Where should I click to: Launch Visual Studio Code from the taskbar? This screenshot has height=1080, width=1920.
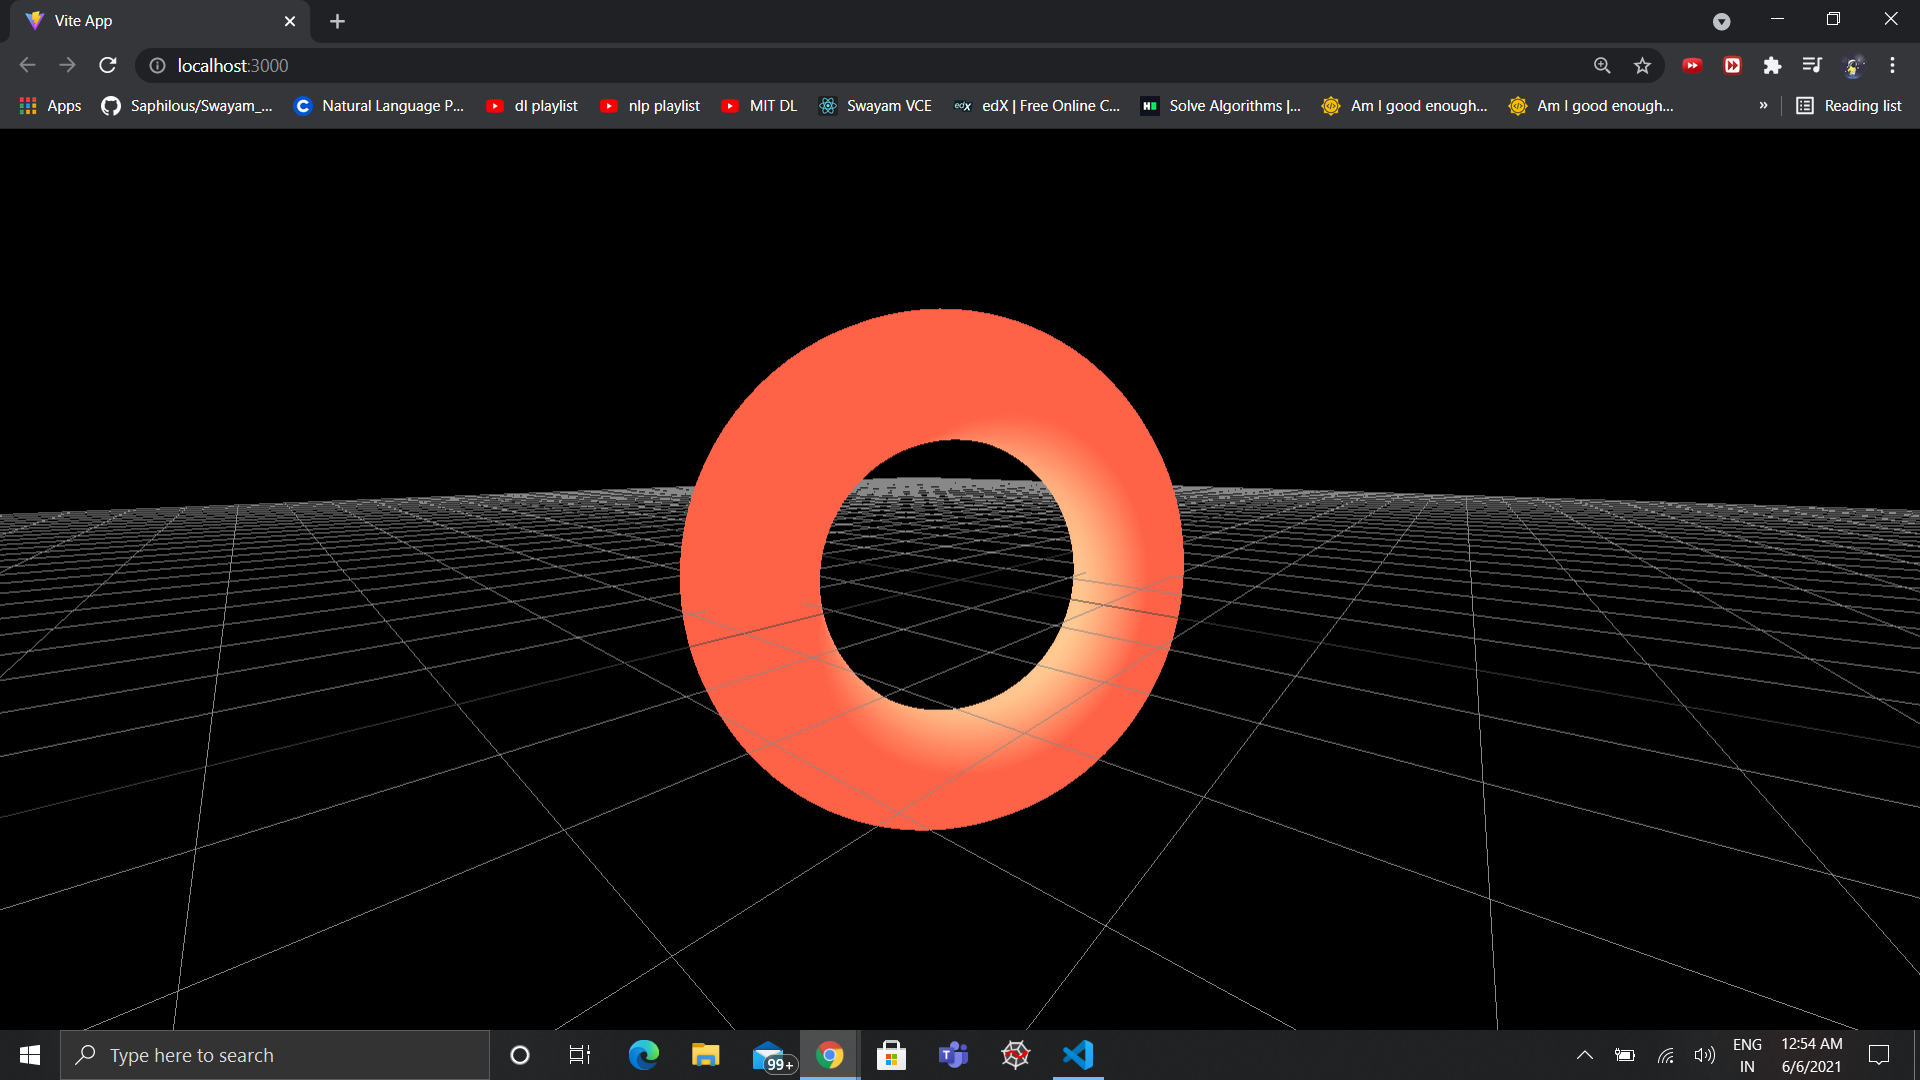pyautogui.click(x=1077, y=1054)
